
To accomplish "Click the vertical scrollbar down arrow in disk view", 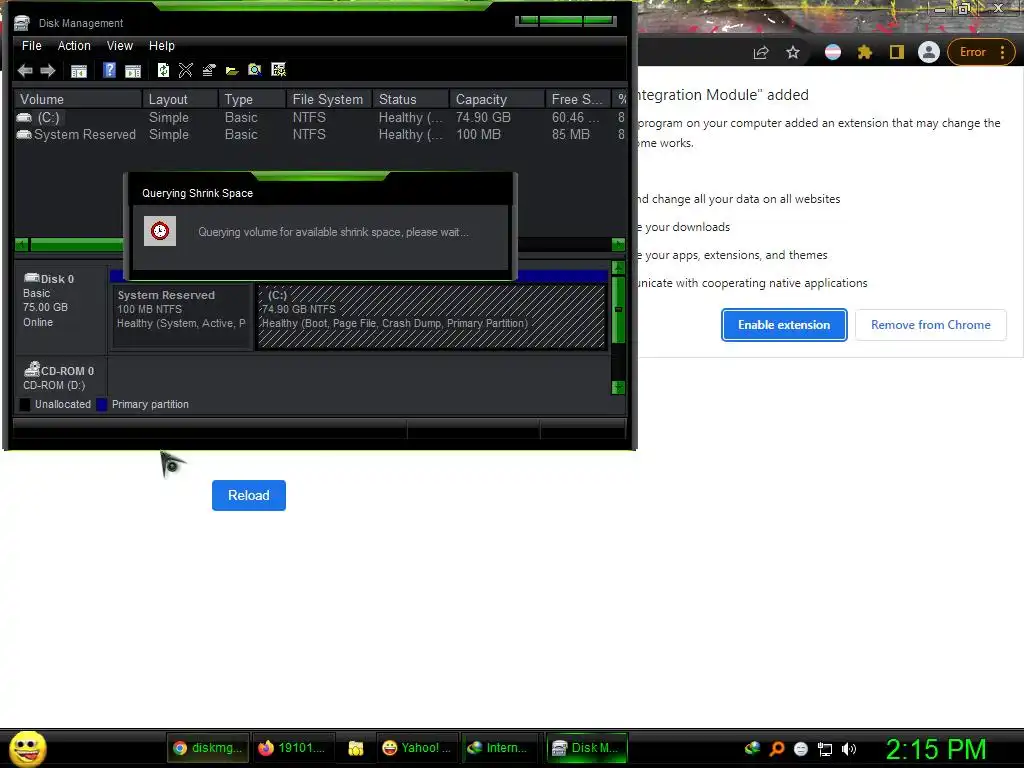I will (x=618, y=388).
